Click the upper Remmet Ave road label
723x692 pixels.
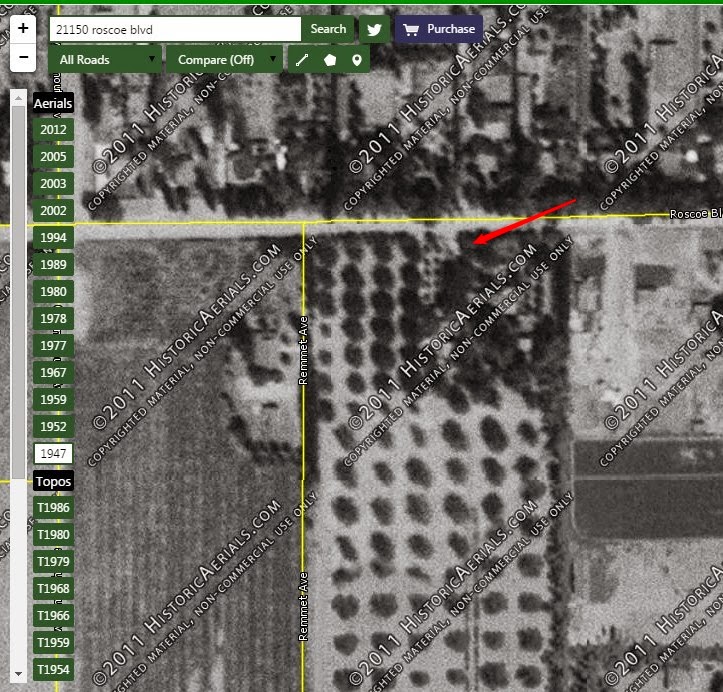[x=303, y=350]
